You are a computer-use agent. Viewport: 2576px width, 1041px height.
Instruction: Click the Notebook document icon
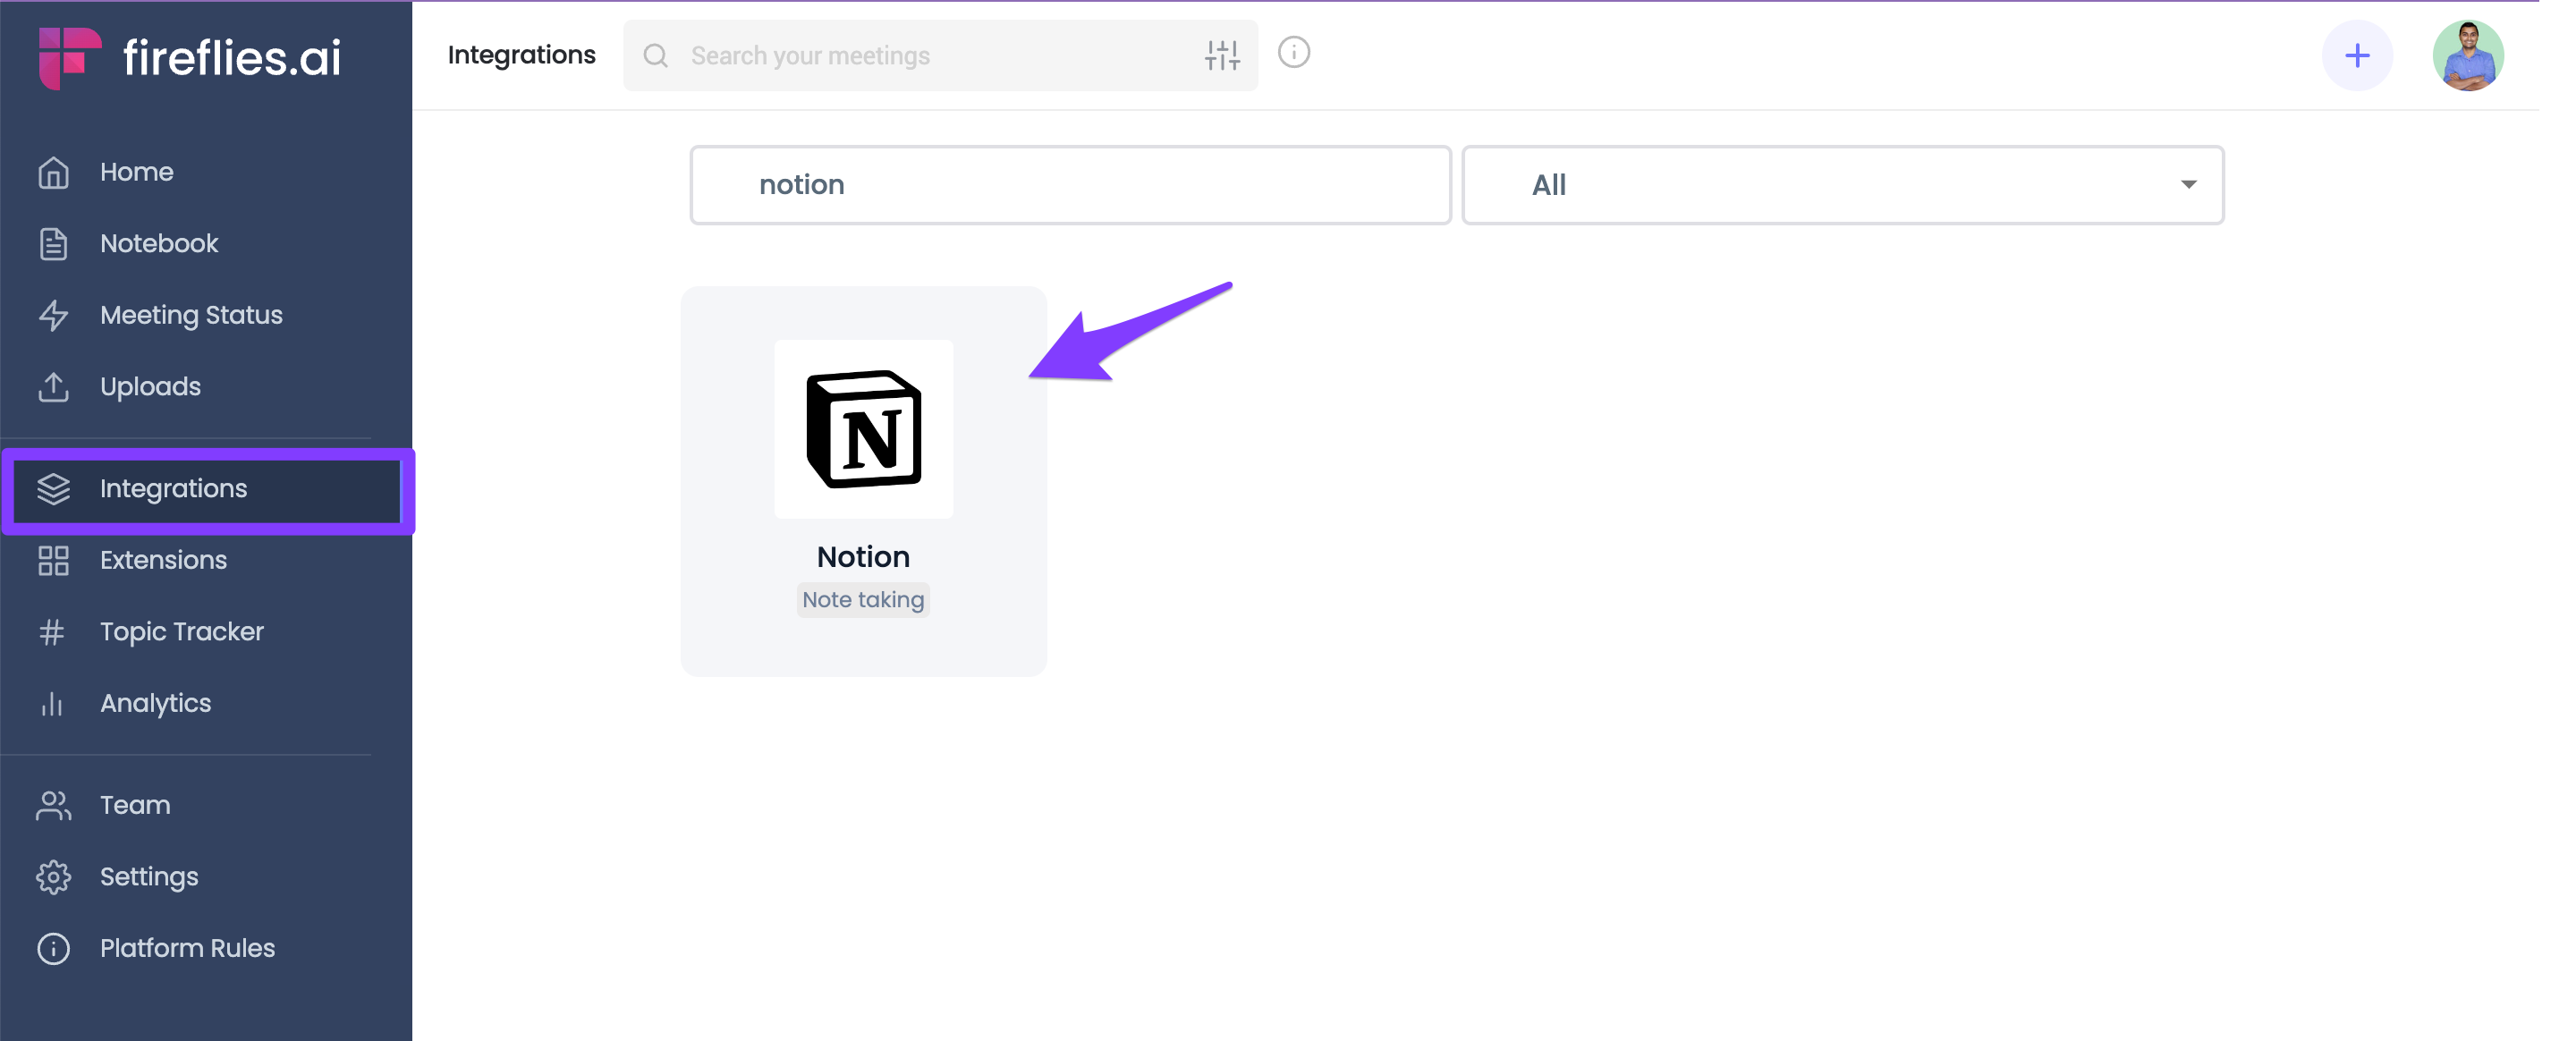coord(53,244)
